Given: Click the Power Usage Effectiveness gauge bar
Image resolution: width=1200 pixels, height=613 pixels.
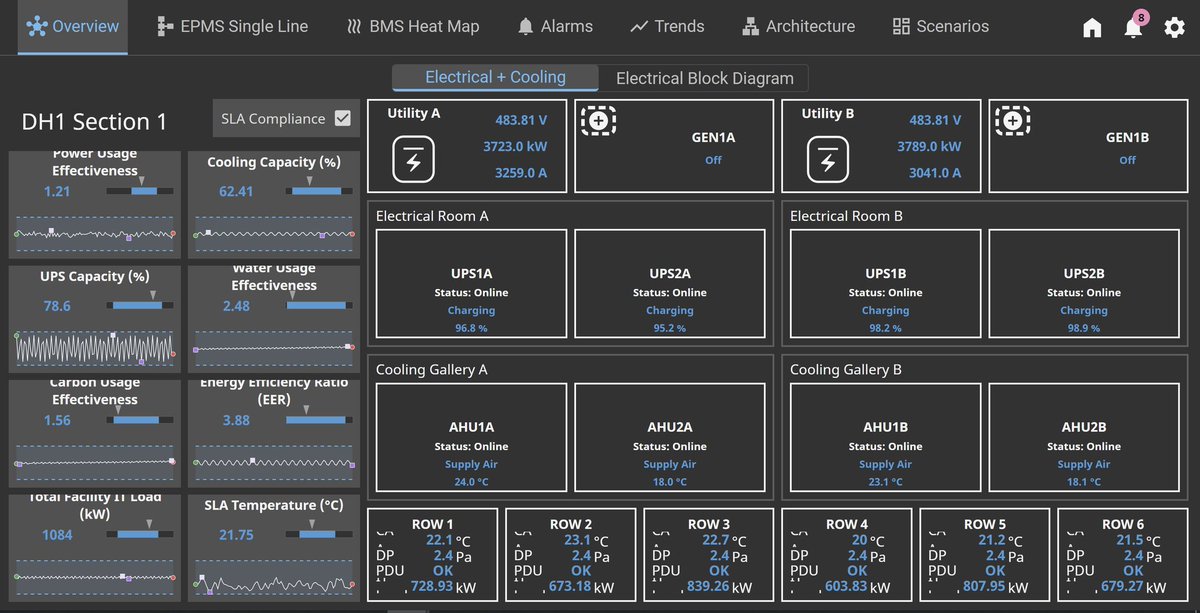Looking at the screenshot, I should (x=142, y=191).
